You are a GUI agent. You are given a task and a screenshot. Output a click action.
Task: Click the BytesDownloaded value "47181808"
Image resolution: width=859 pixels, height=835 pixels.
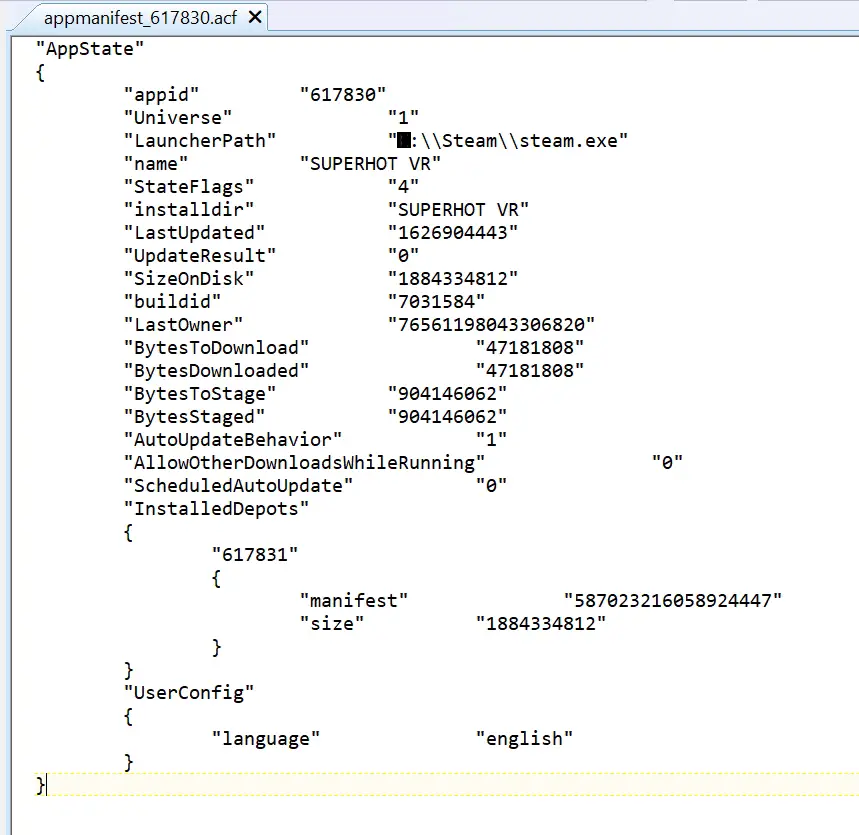pyautogui.click(x=530, y=371)
